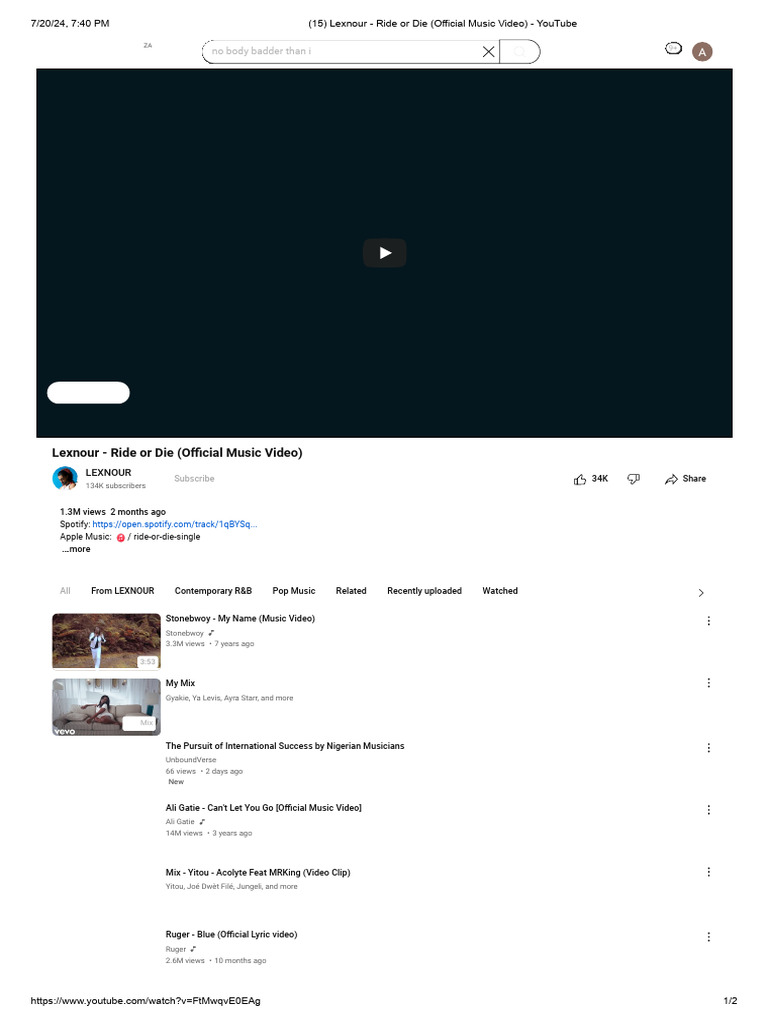The image size is (768, 1024).
Task: Open three-dot menu for My Mix
Action: [x=709, y=683]
